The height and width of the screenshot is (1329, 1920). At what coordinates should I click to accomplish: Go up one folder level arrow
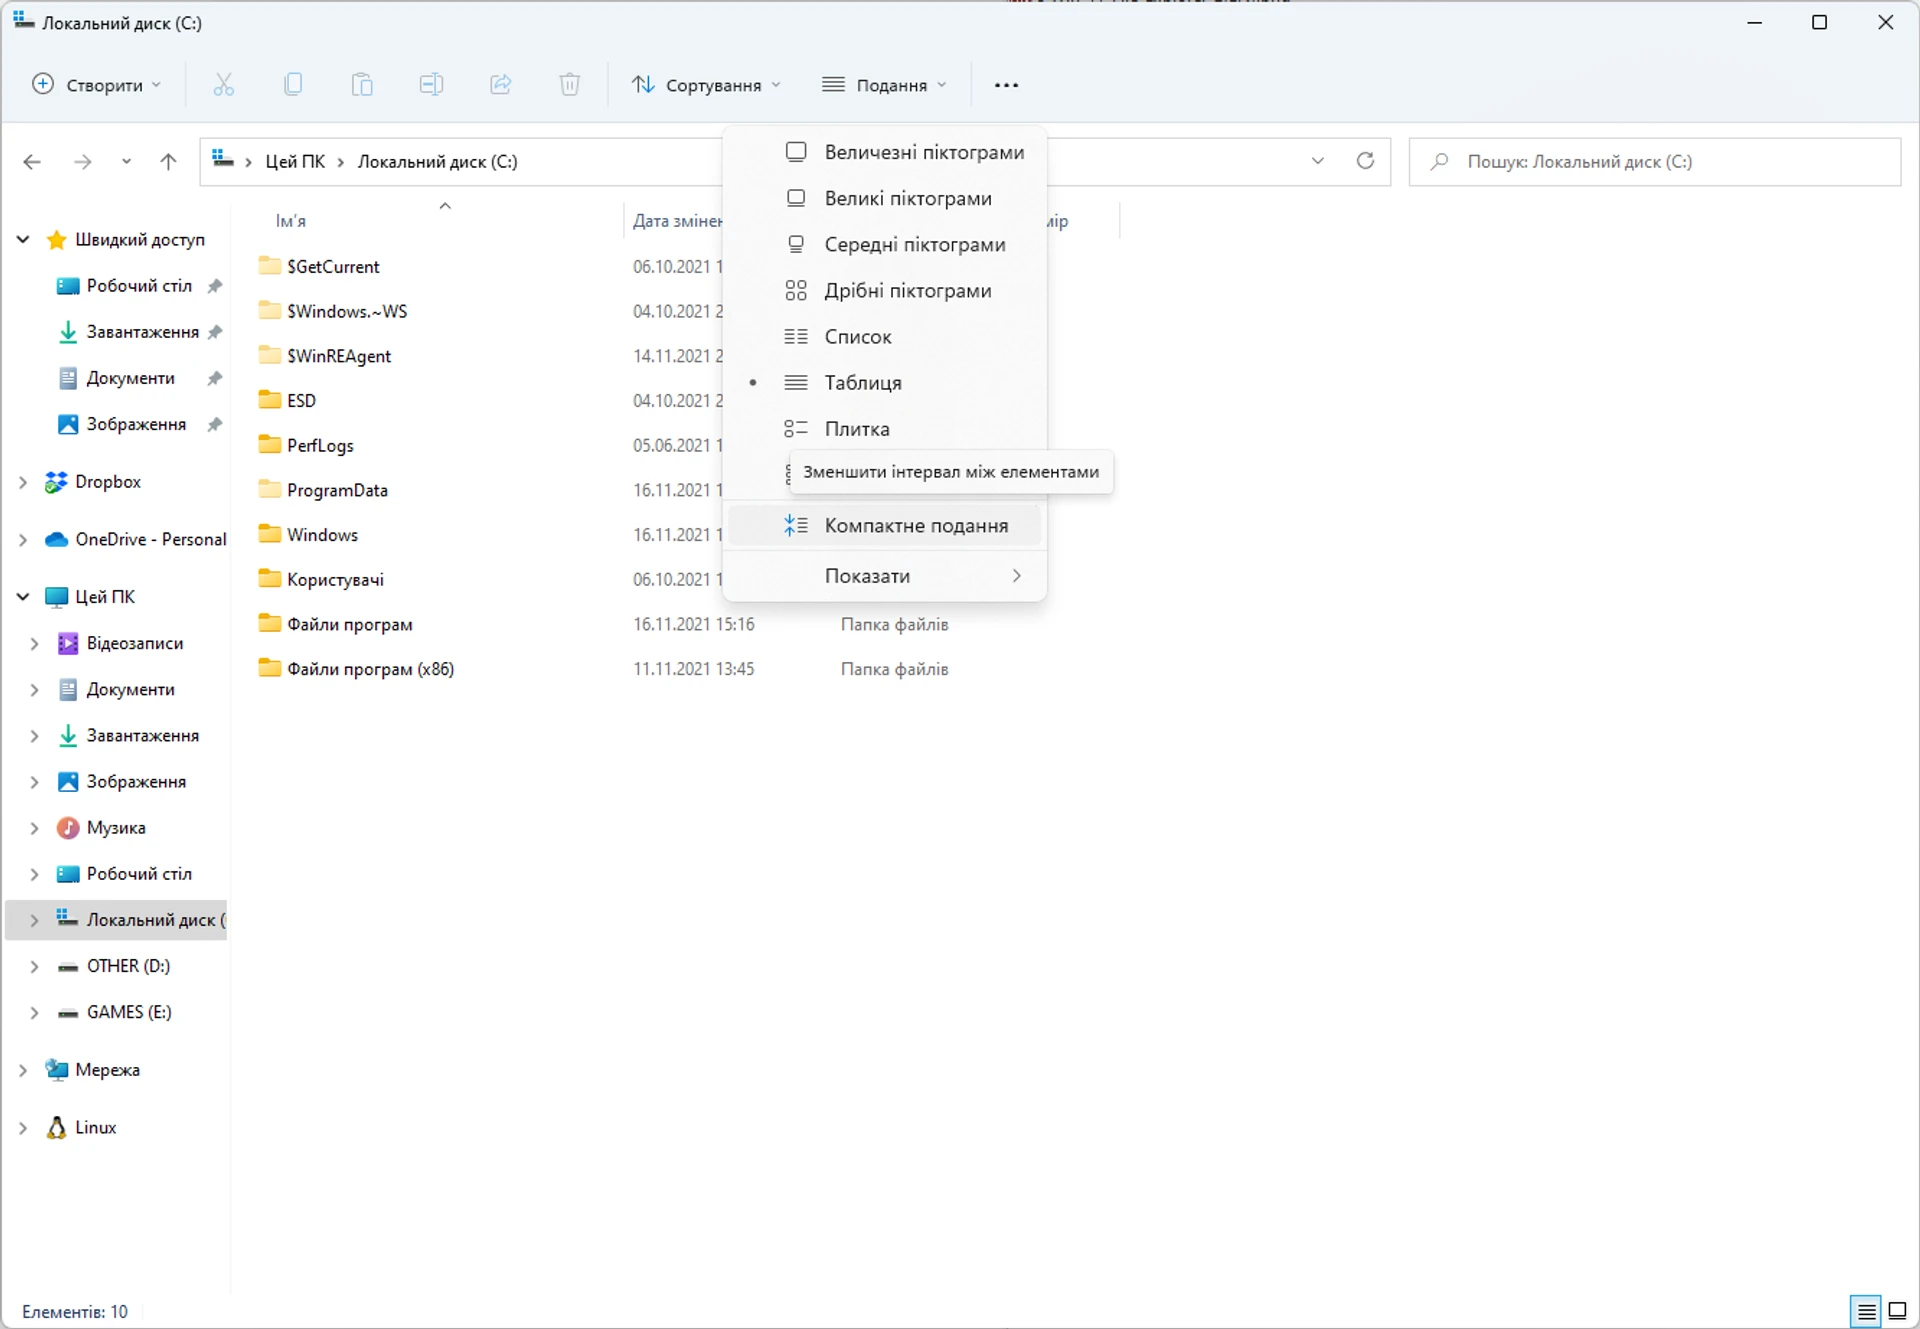(168, 161)
